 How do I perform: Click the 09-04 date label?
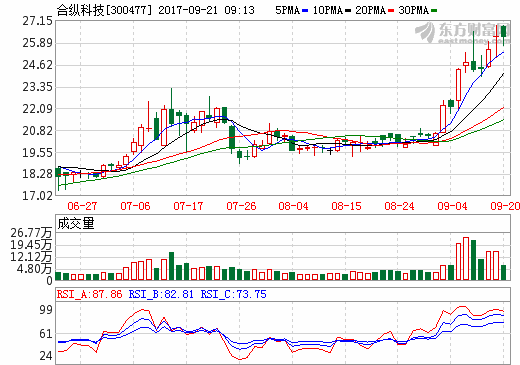[x=452, y=206]
